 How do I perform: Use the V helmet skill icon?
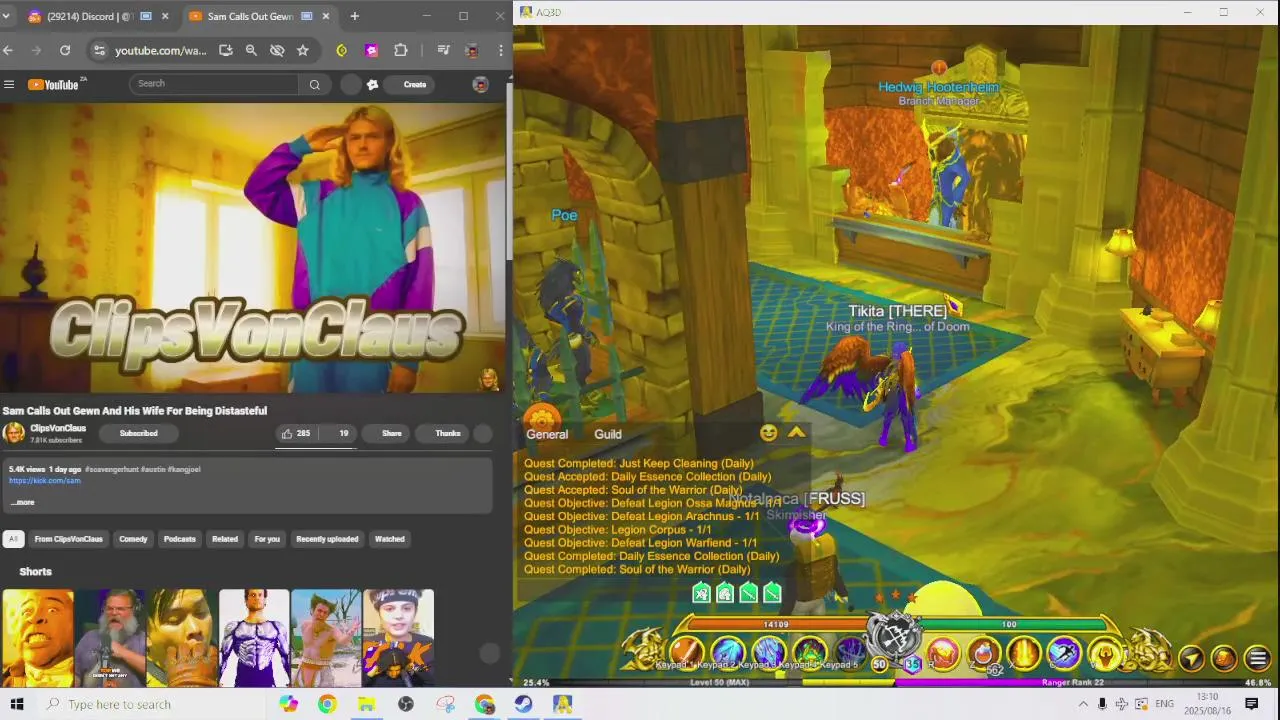(x=1105, y=654)
